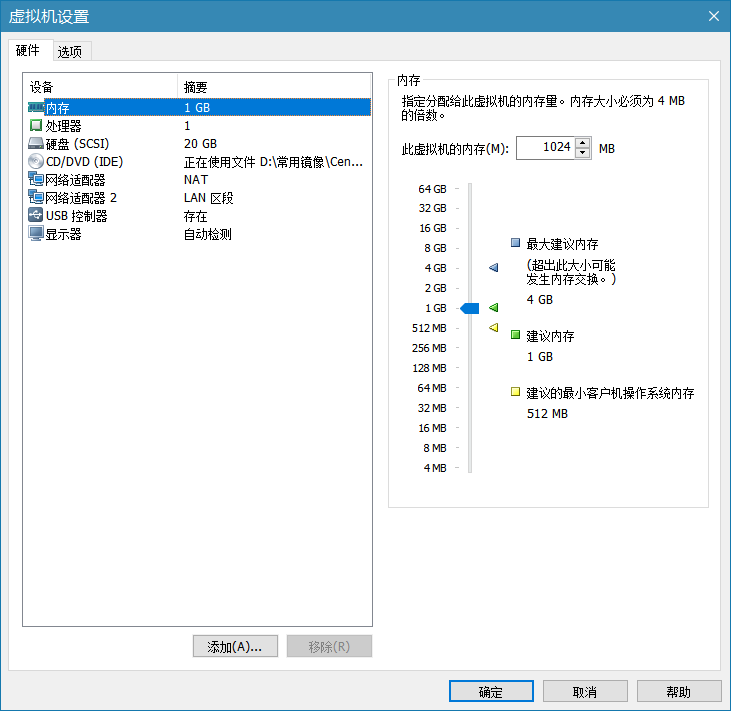Click the 设备 column header

[101, 87]
